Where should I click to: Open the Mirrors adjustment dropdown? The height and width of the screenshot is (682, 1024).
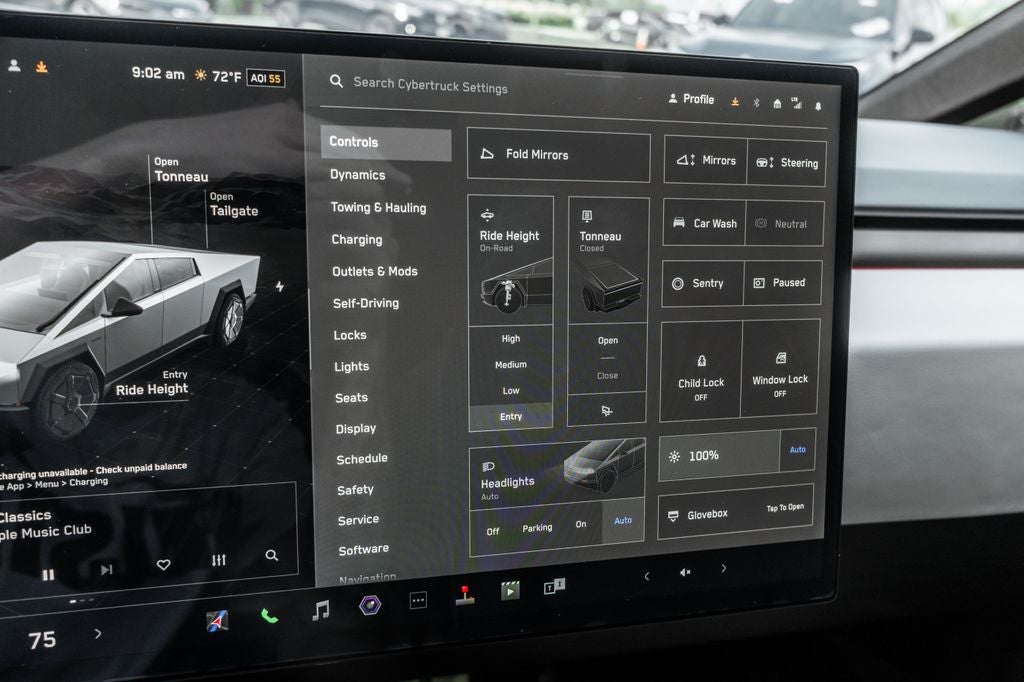click(704, 160)
